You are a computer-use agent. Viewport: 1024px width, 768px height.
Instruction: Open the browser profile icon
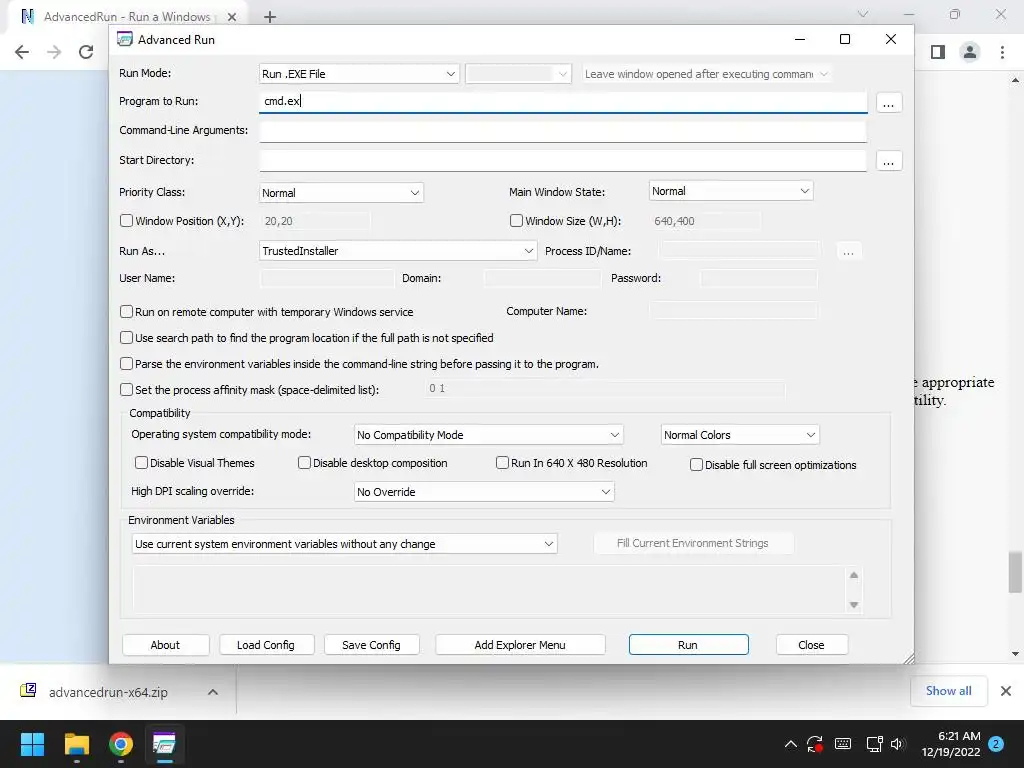(970, 52)
